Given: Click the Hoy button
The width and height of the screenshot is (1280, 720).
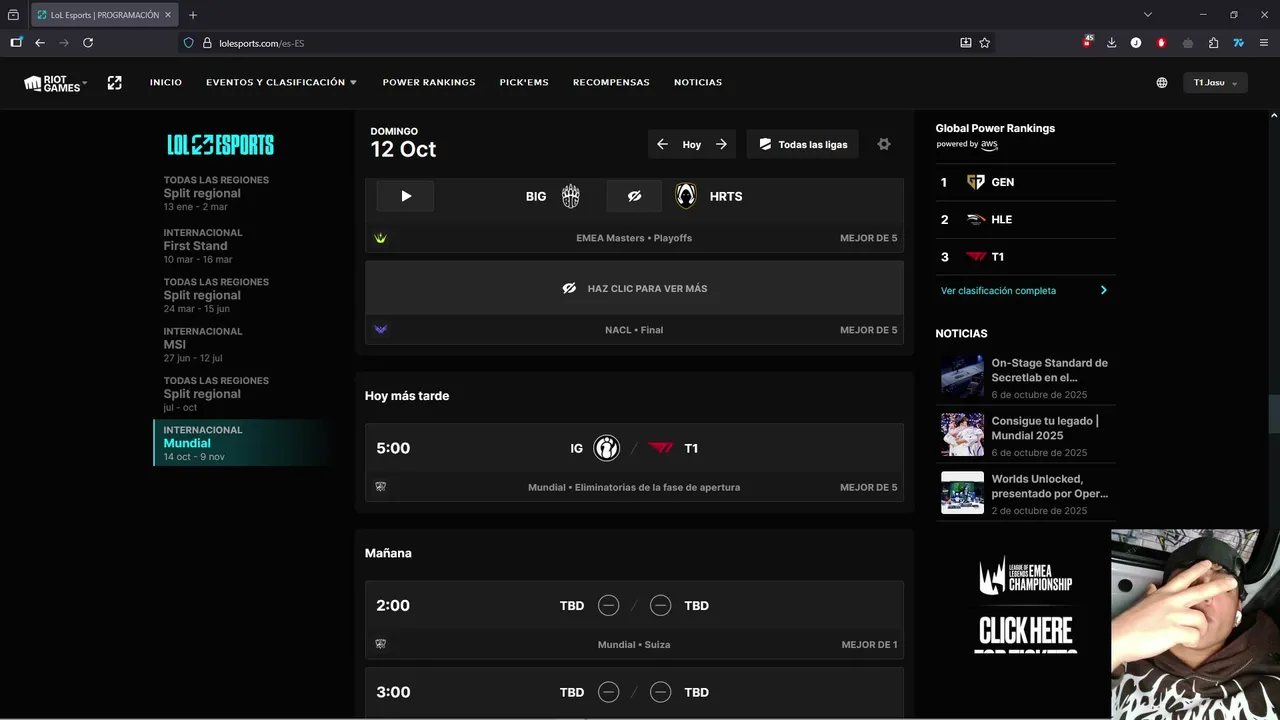Looking at the screenshot, I should tap(692, 144).
